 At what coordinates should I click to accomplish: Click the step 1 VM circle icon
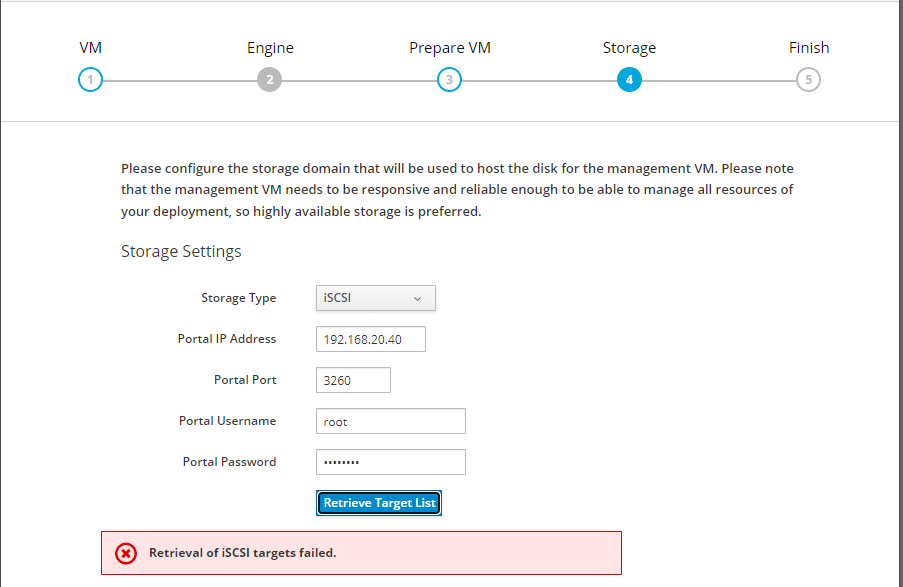click(x=90, y=79)
